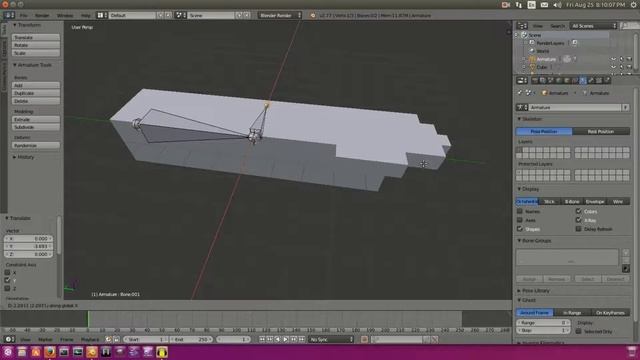Screen dimensions: 640x360
Task: Switch armature display to B-Bone
Action: (x=572, y=201)
